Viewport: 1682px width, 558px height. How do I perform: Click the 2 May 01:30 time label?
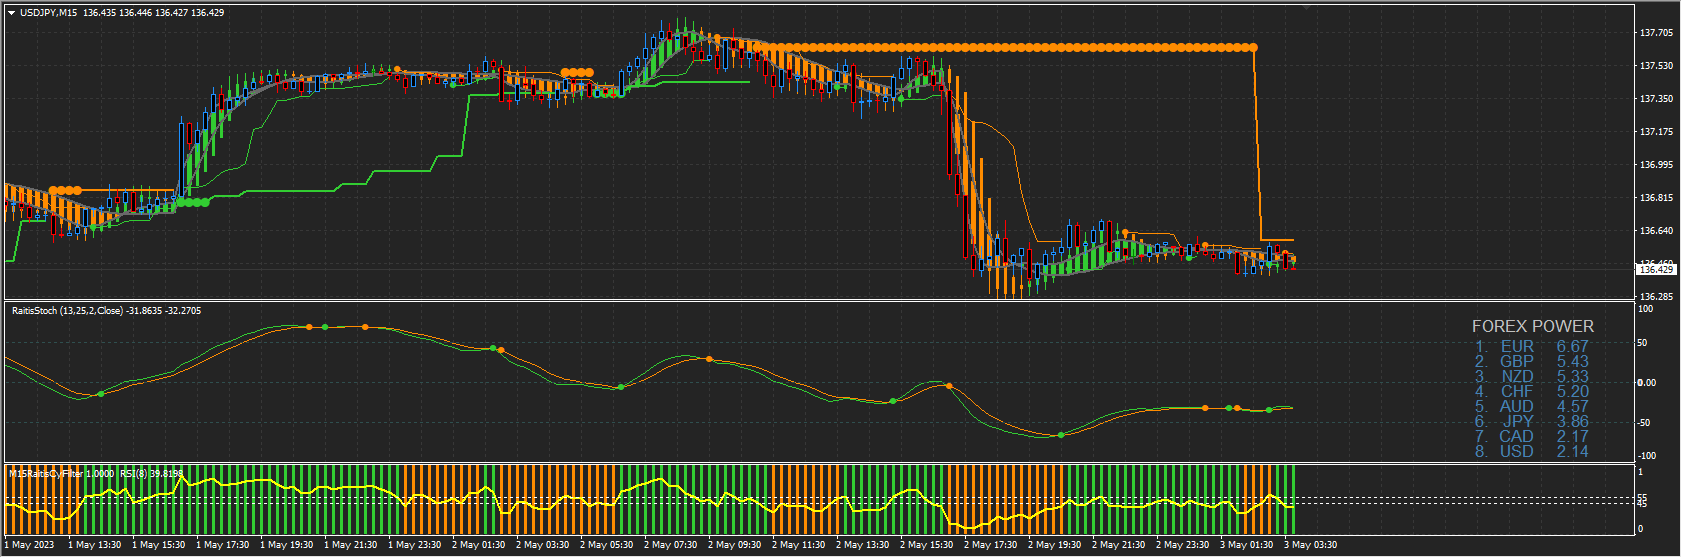(x=478, y=545)
